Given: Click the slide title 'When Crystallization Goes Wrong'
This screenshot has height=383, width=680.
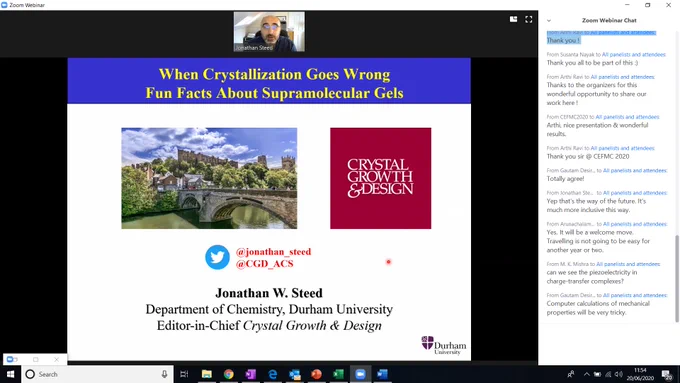Looking at the screenshot, I should [274, 74].
